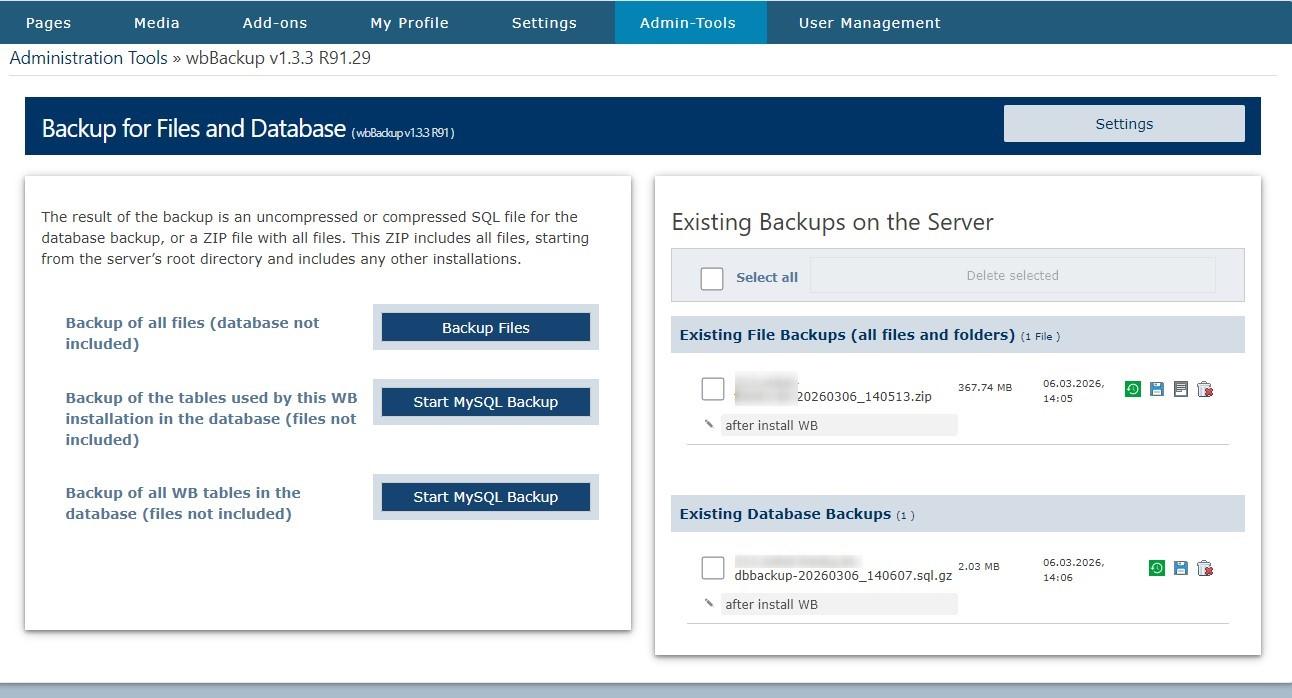Click pencil icon beside database backup comment
Image resolution: width=1292 pixels, height=698 pixels.
(x=709, y=603)
